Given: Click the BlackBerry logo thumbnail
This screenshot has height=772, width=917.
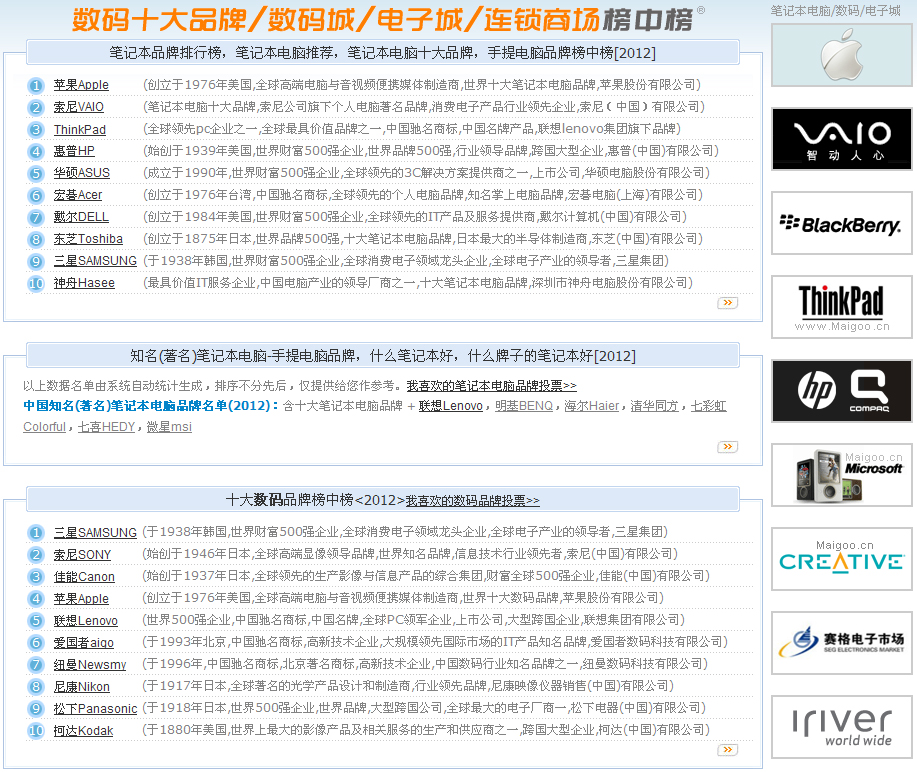Looking at the screenshot, I should click(x=842, y=223).
